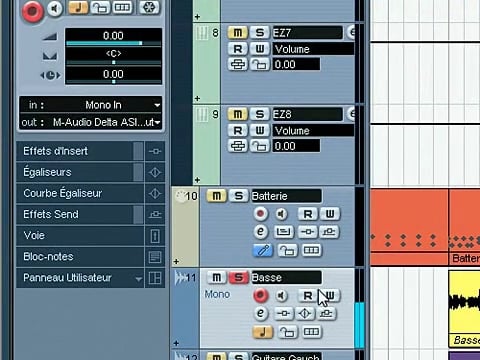Click the Effets d'Insert bypass icon
Image resolution: width=480 pixels, height=360 pixels.
155,151
